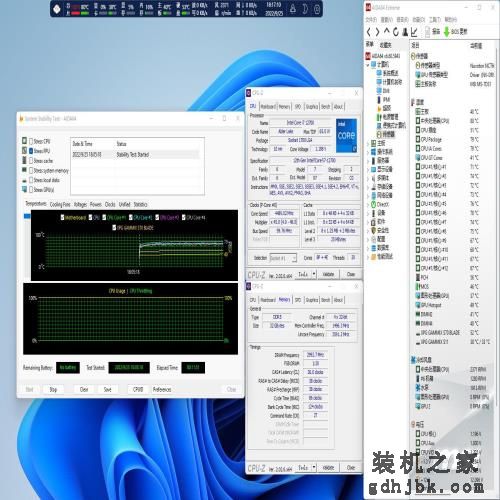Open Tools dropdown arrow in upper CPU-Z window
Viewport: 500px width, 500px height.
point(314,274)
